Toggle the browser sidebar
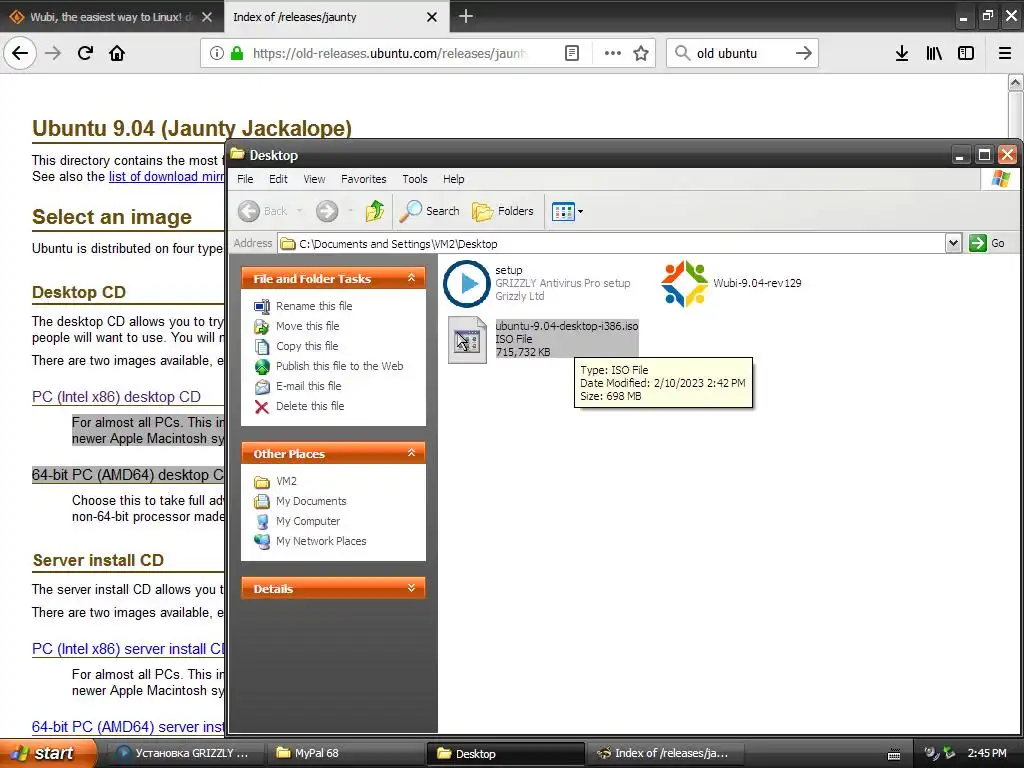This screenshot has width=1024, height=768. pos(966,53)
